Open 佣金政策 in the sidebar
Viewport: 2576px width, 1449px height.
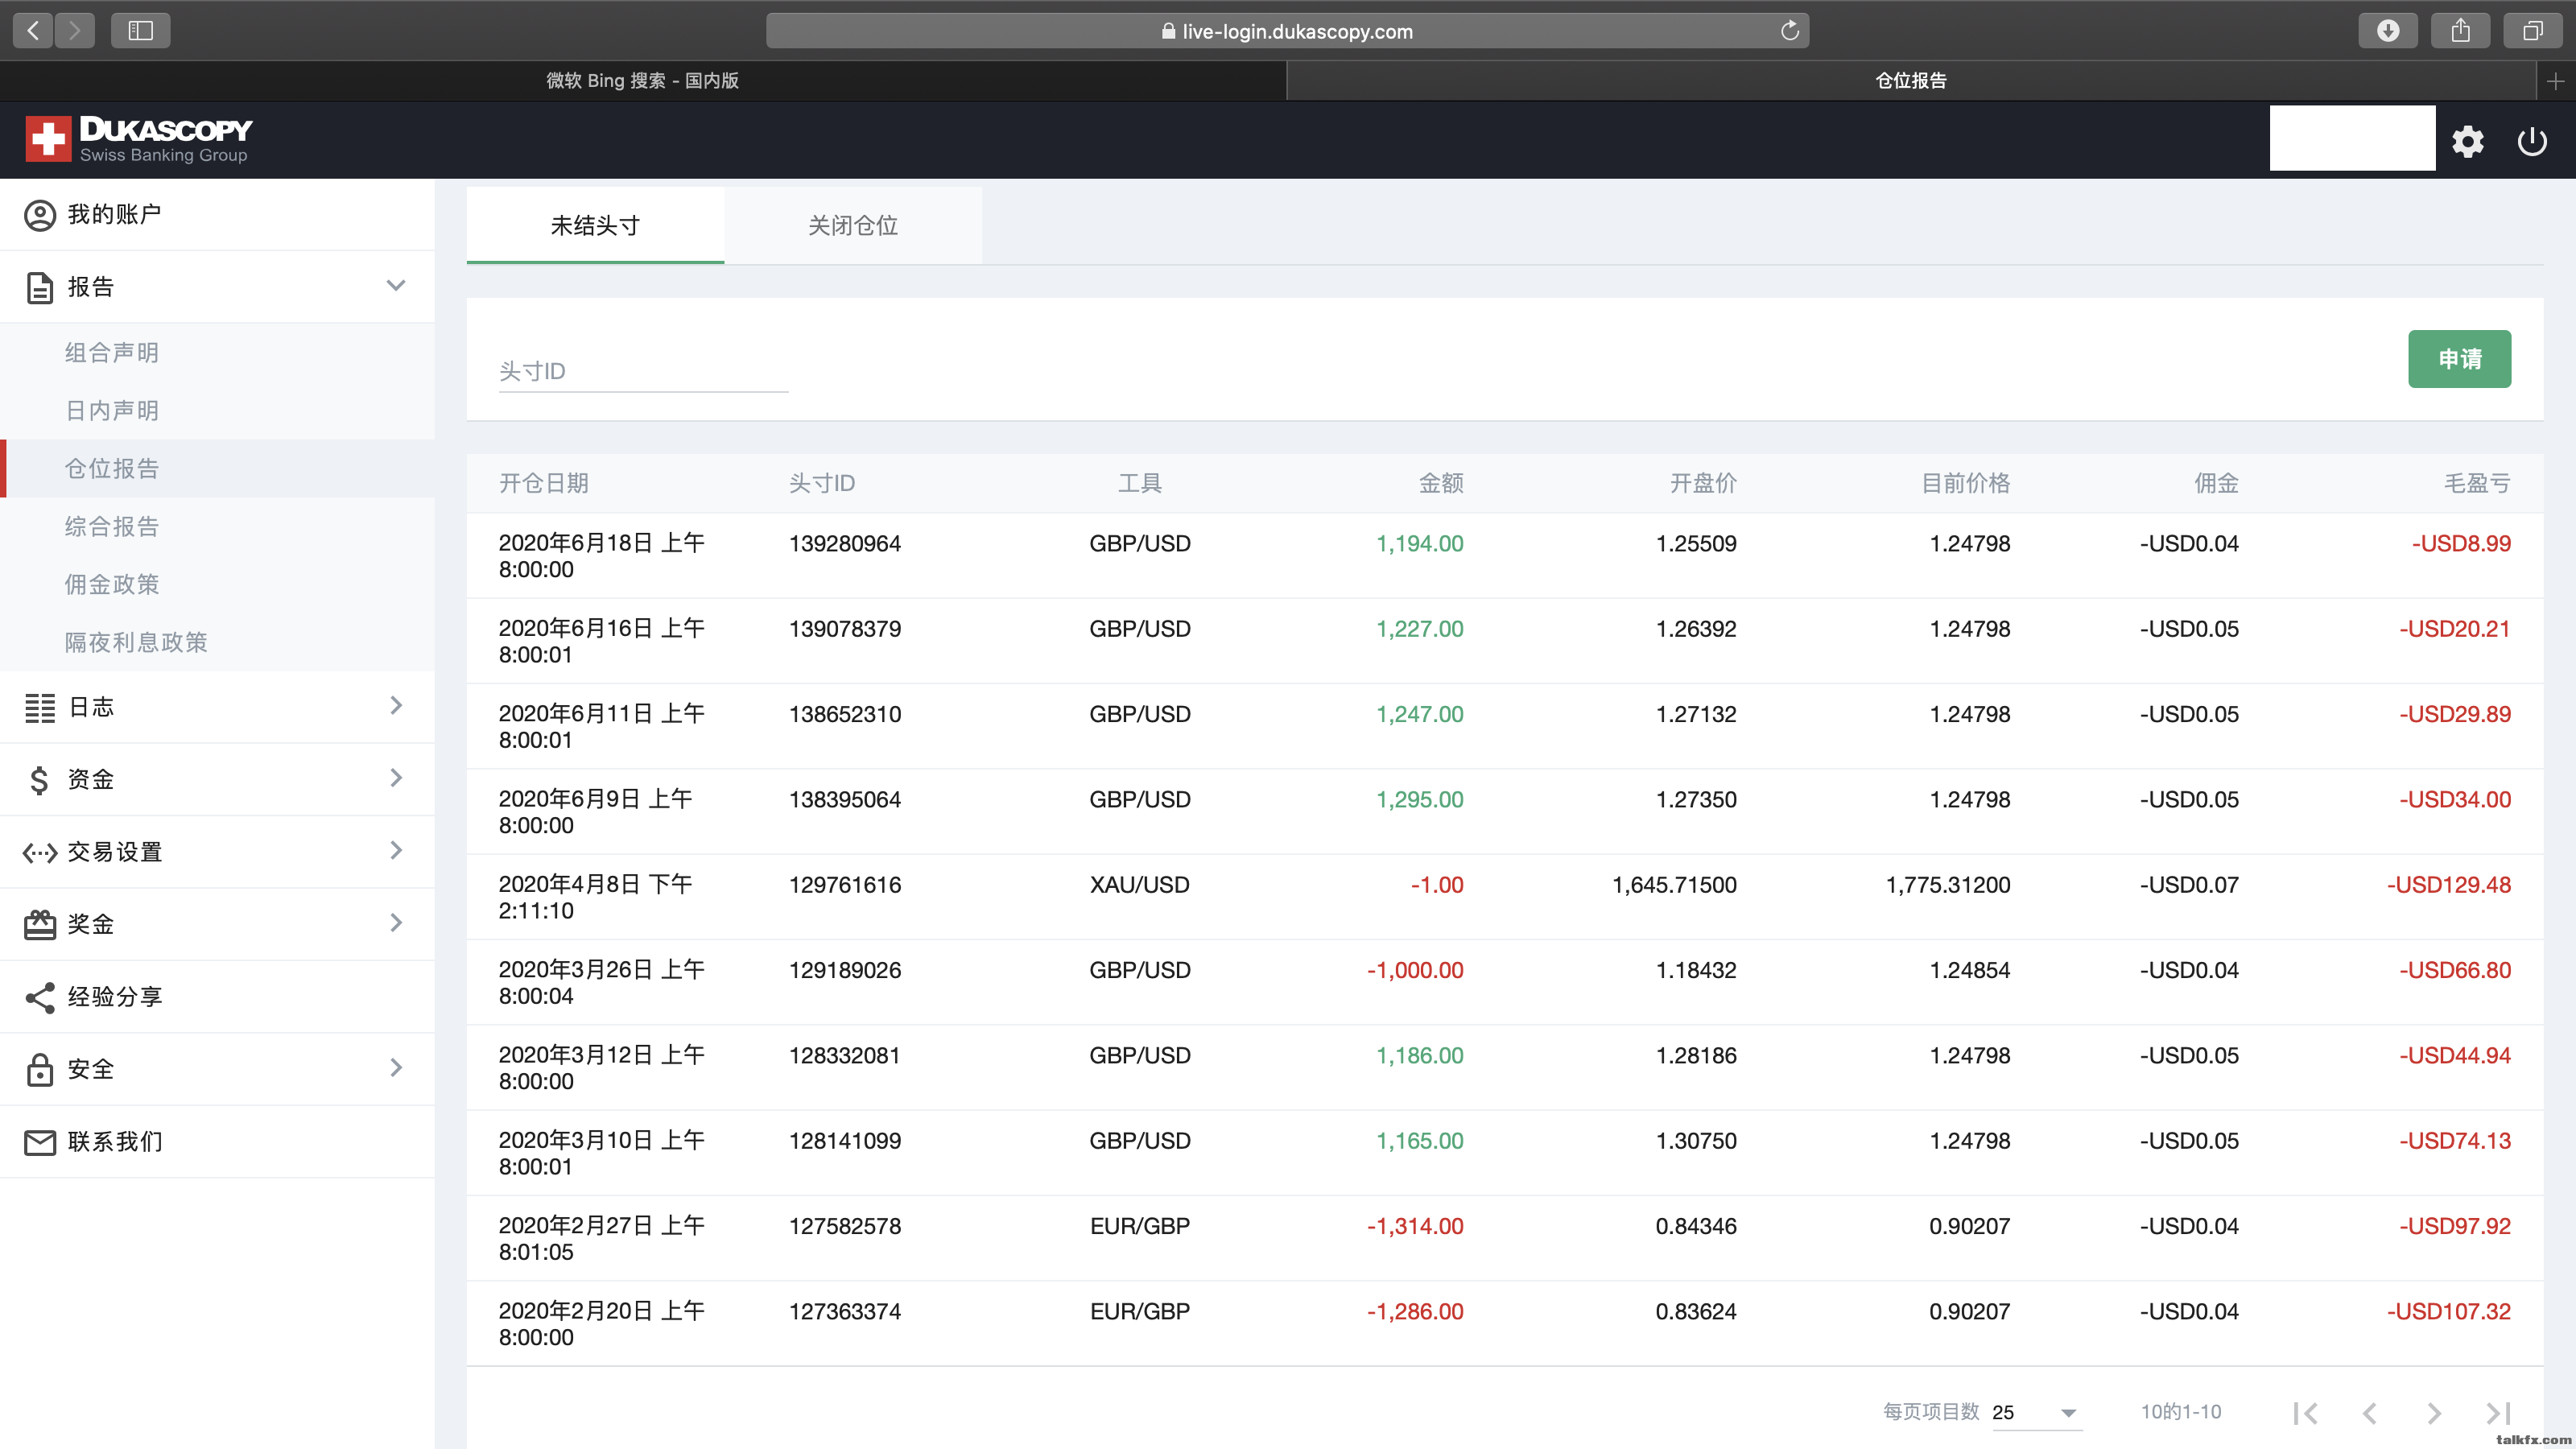[x=112, y=585]
